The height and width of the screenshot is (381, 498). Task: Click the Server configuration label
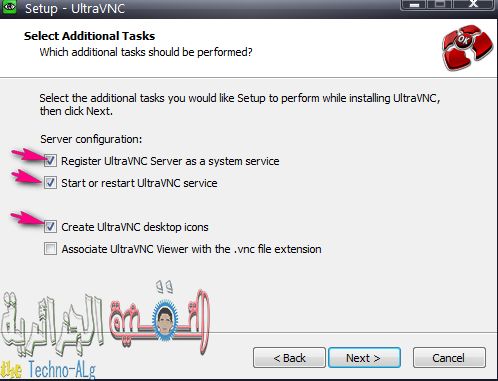[91, 139]
